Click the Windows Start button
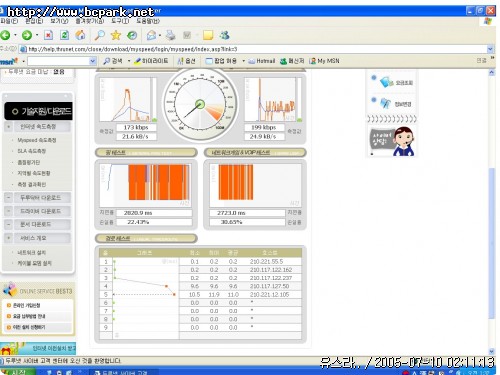Viewport: 500px width, 375px height. click(17, 371)
